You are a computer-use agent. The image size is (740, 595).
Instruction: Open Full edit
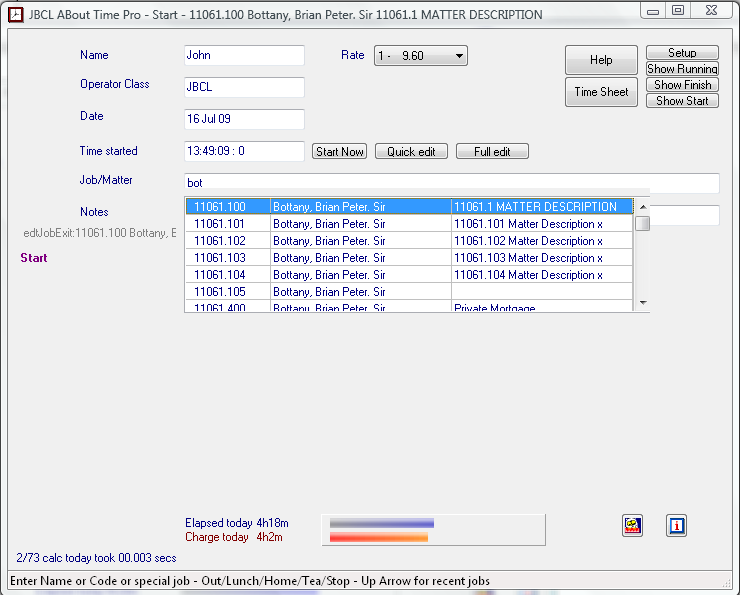[492, 152]
